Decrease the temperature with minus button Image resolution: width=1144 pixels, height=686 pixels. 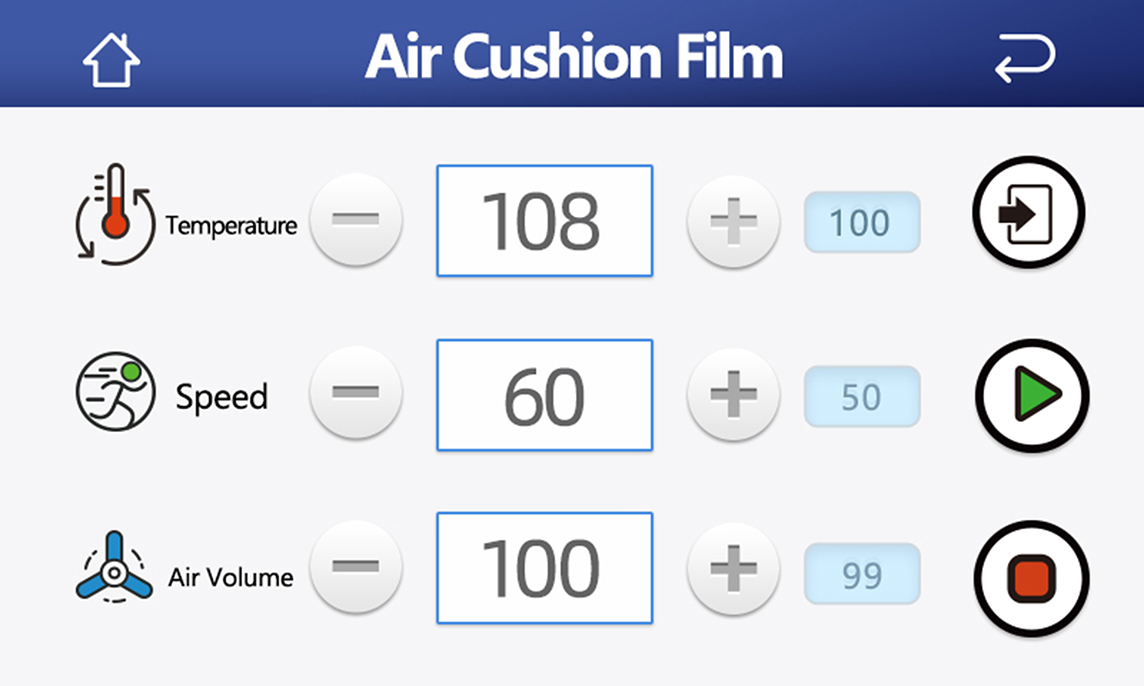(355, 220)
